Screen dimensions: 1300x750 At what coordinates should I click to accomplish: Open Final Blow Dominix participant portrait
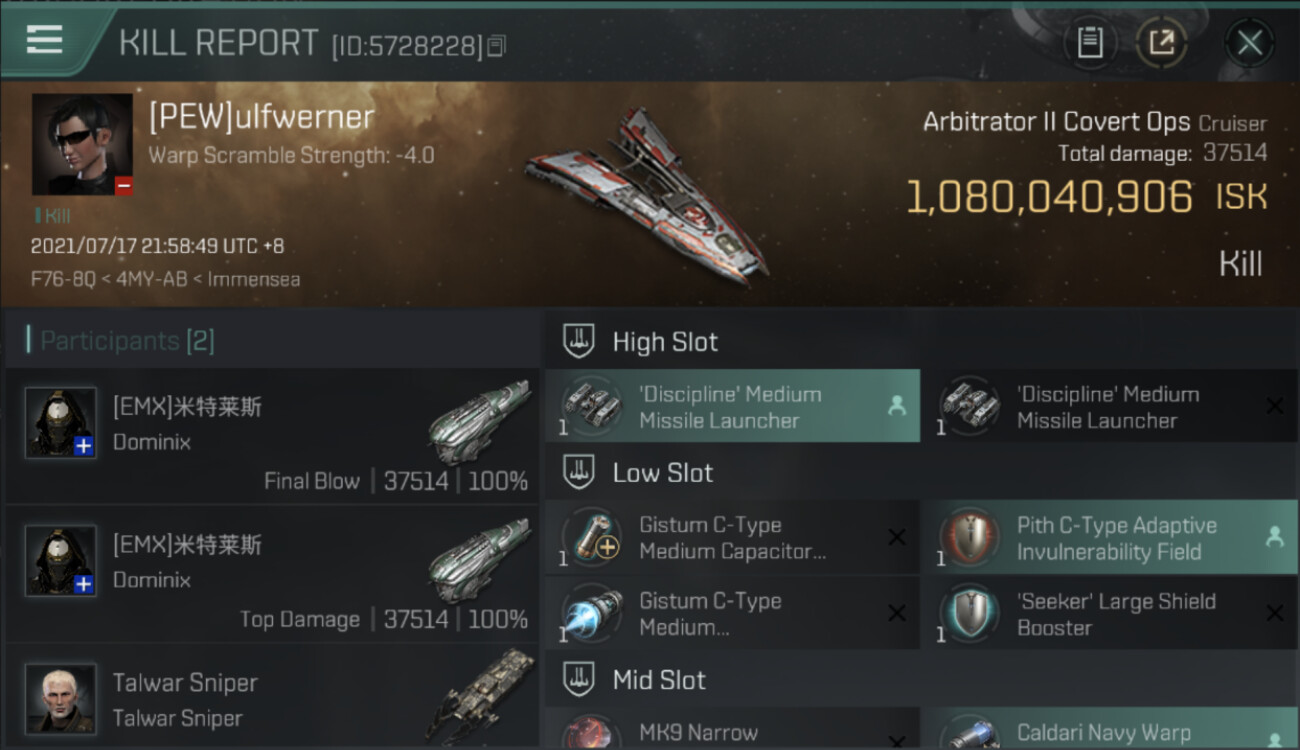[x=61, y=422]
